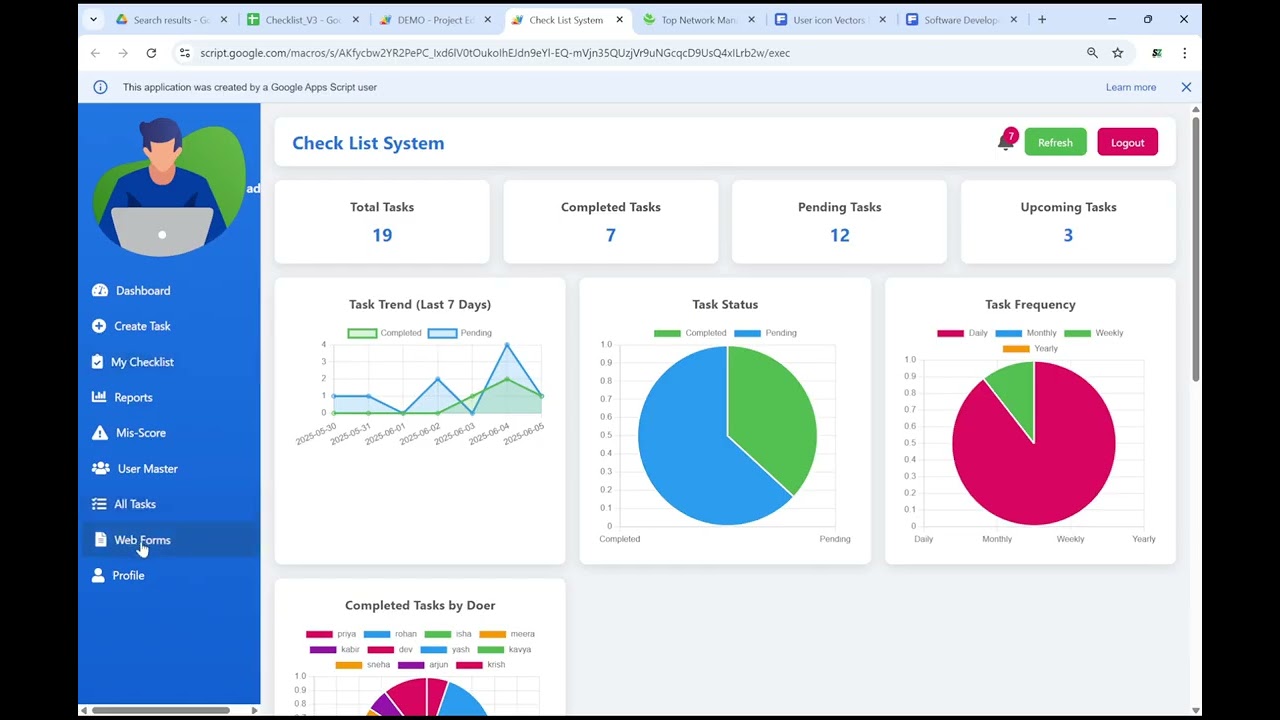Image resolution: width=1280 pixels, height=720 pixels.
Task: Click the user avatar illustration
Action: tap(168, 187)
